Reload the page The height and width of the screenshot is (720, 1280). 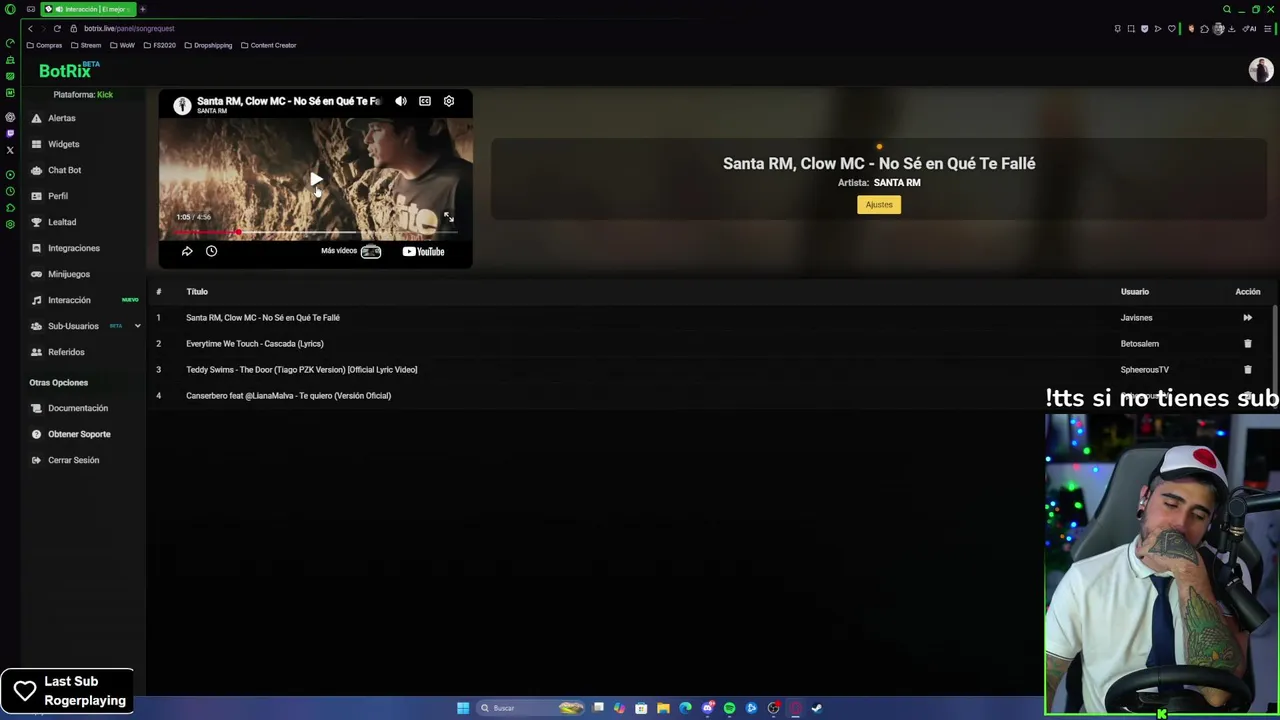click(57, 29)
